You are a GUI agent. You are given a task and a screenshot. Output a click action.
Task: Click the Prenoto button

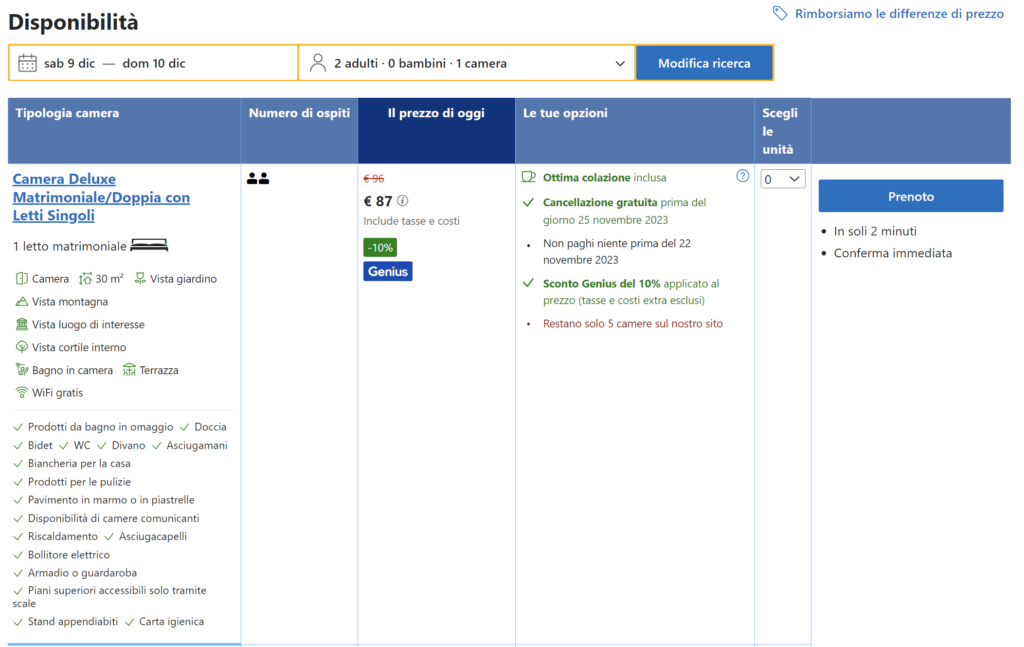[910, 196]
